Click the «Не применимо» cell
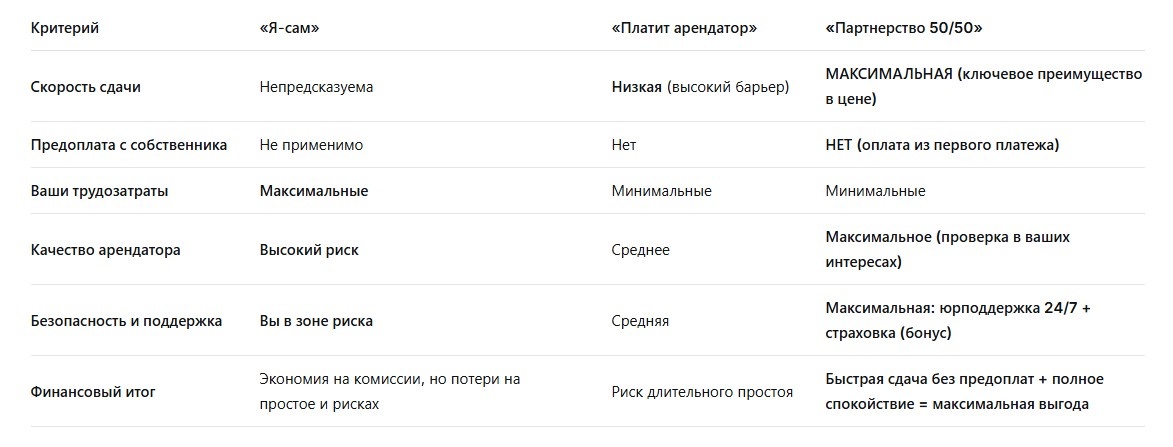This screenshot has width=1173, height=447. [311, 145]
